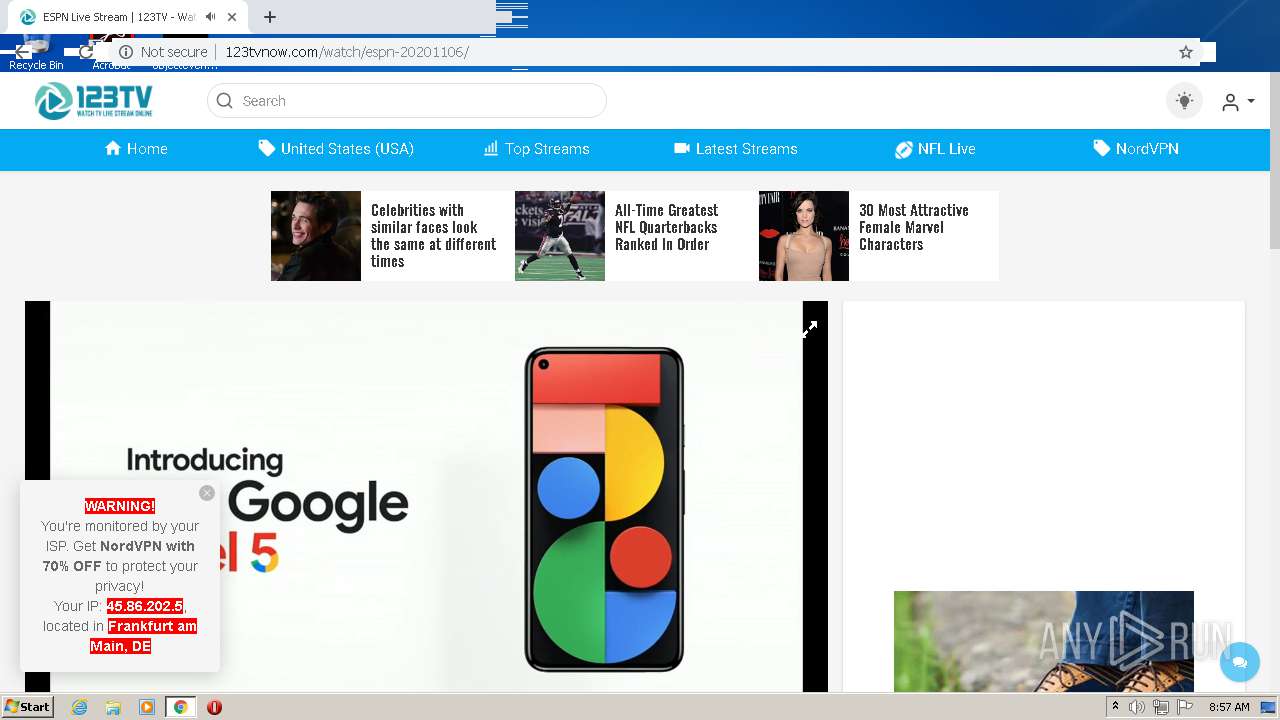Open 'All-Time Greatest NFL Quarterbacks' link

666,227
